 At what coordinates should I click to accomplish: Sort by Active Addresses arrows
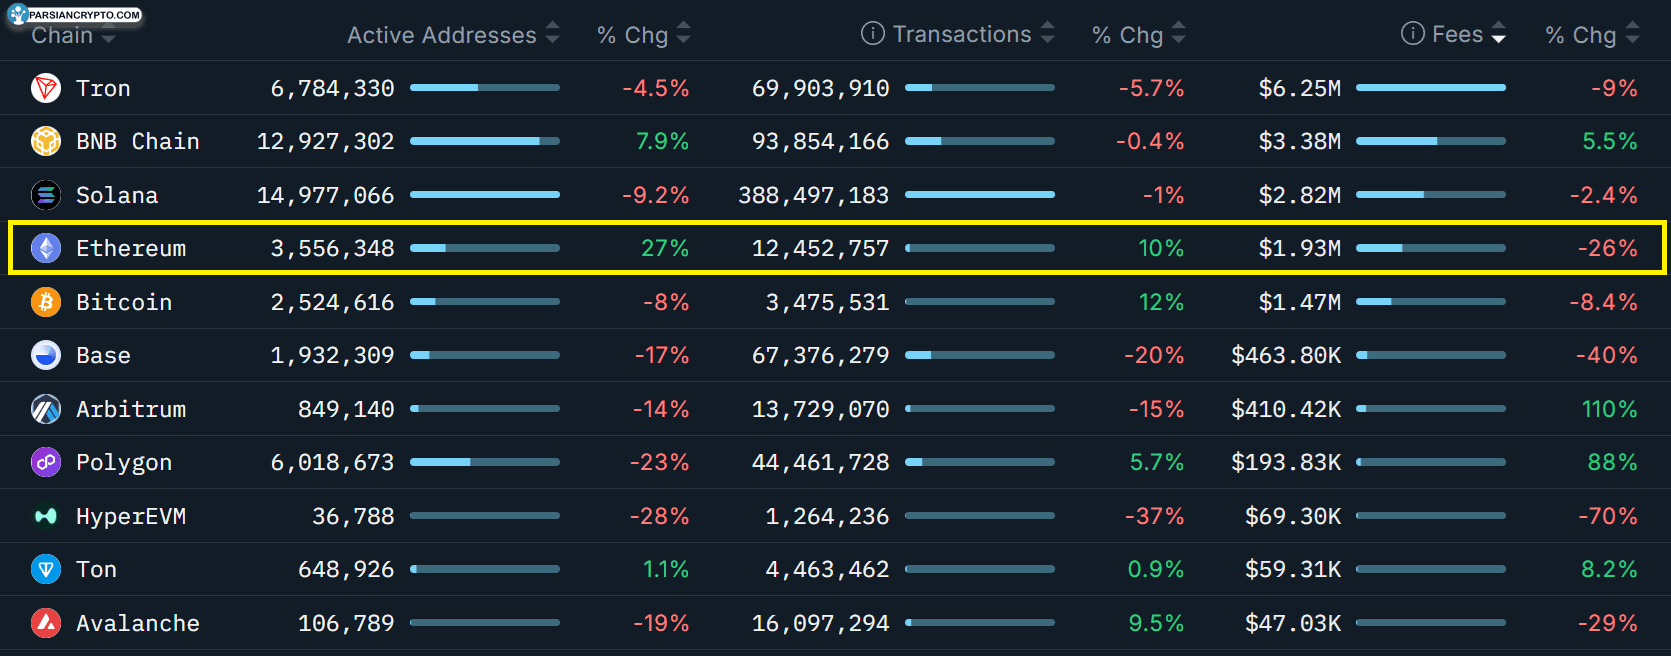[553, 34]
